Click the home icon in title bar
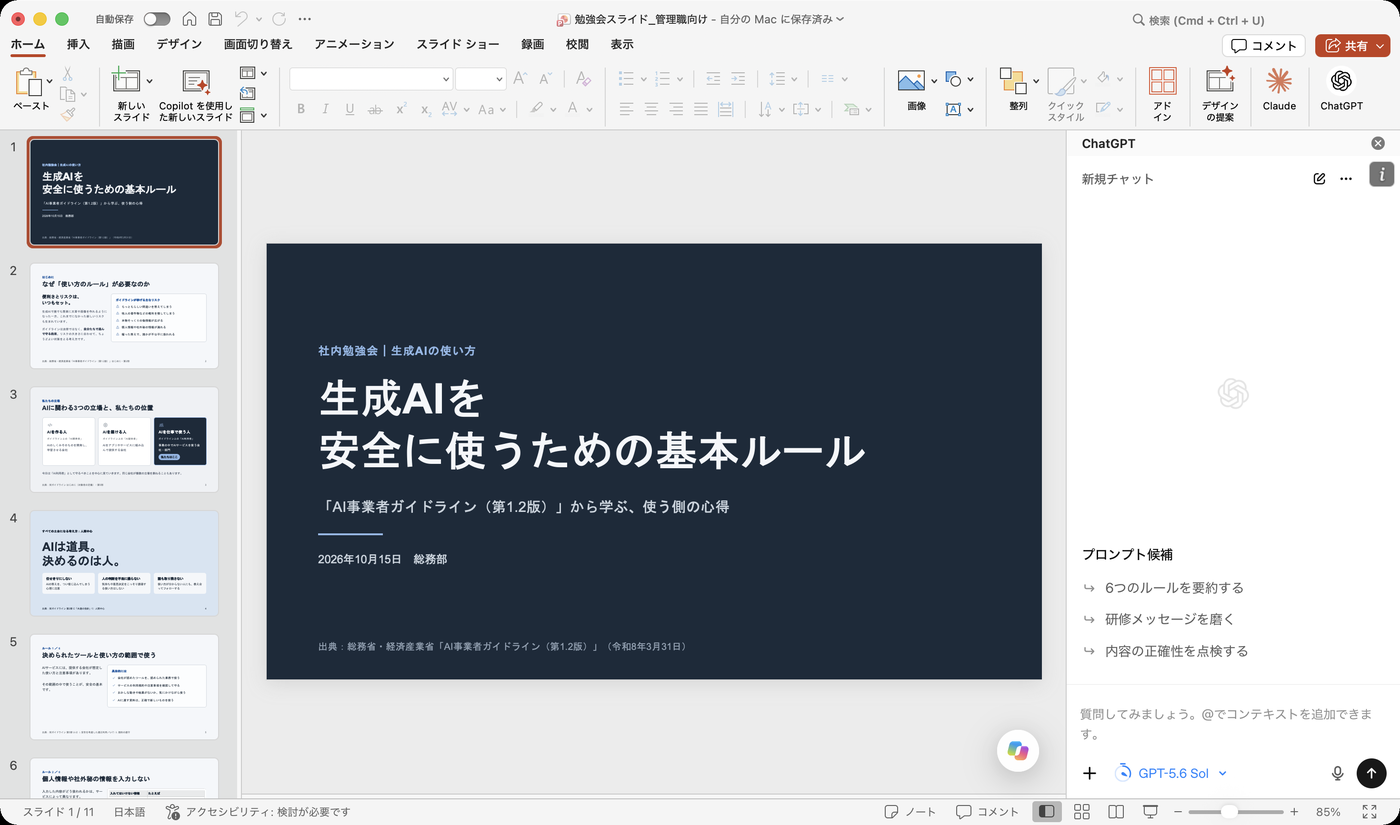The width and height of the screenshot is (1400, 825). [x=190, y=19]
